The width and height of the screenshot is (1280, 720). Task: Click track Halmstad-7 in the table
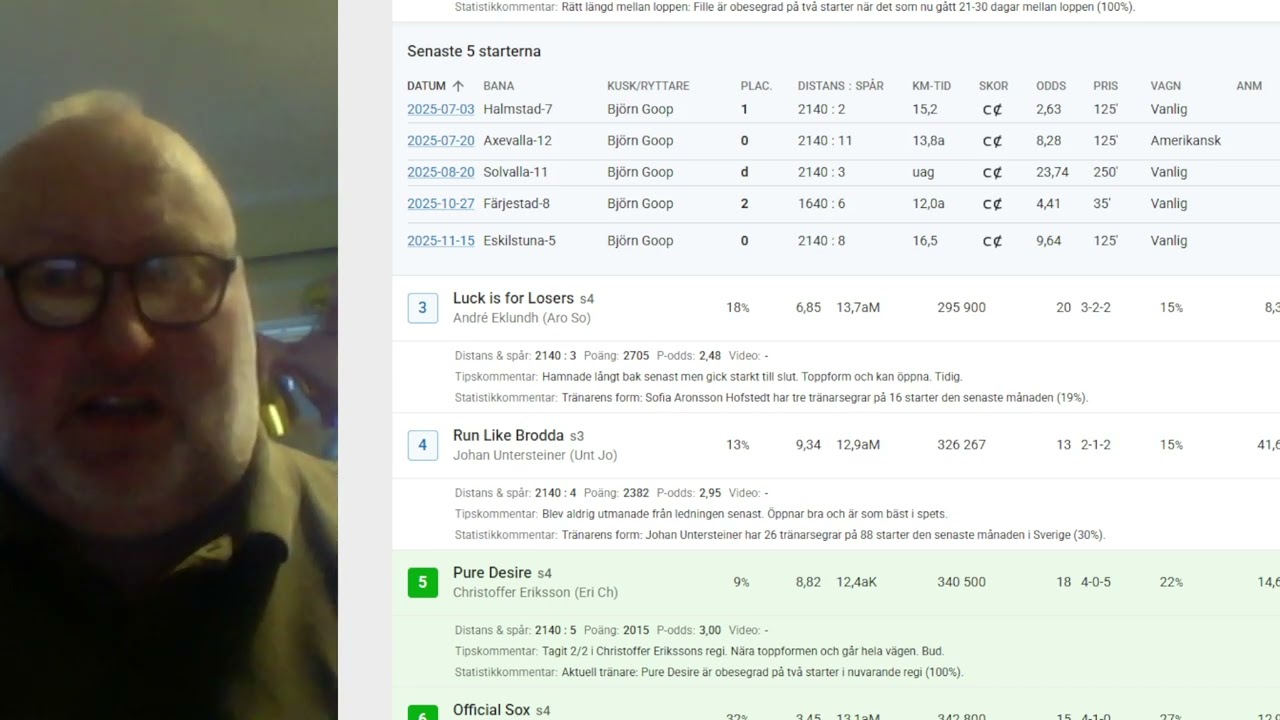[x=518, y=109]
